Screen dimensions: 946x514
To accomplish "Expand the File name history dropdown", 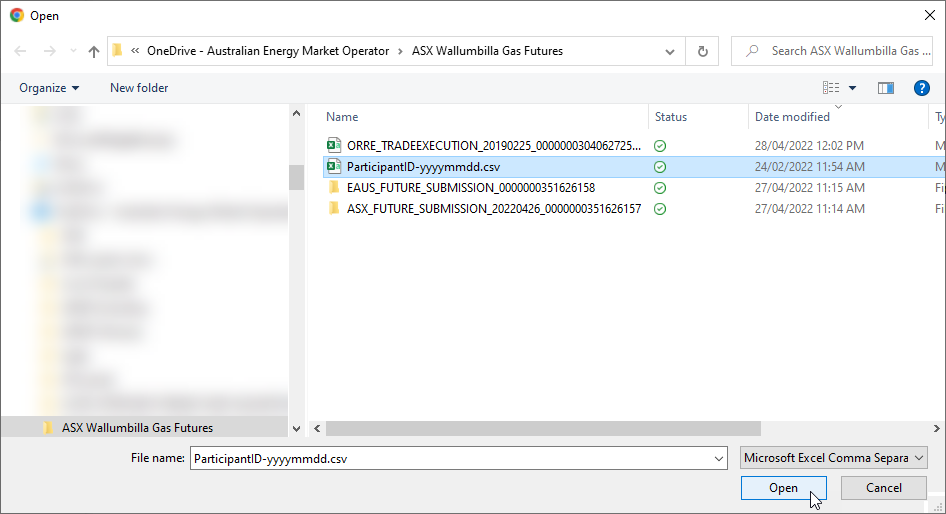I will (x=719, y=458).
